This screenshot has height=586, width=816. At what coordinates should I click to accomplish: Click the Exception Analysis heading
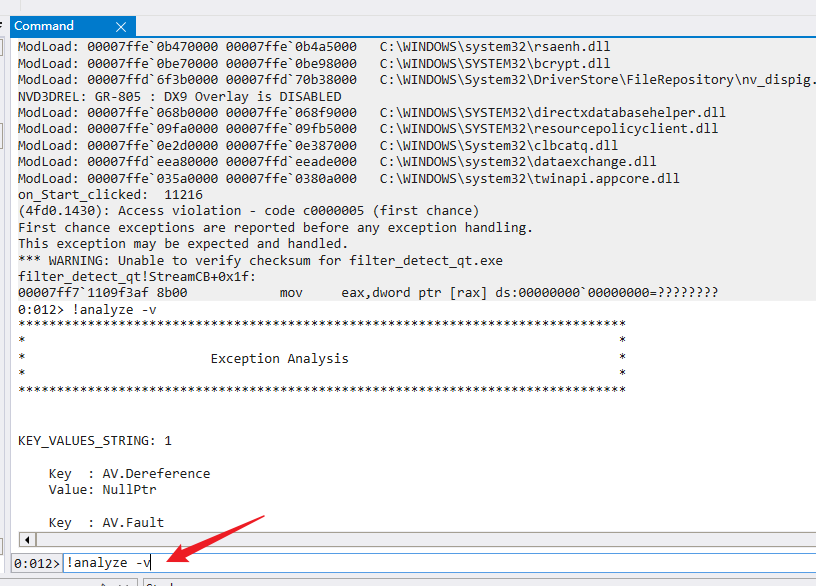pyautogui.click(x=279, y=359)
